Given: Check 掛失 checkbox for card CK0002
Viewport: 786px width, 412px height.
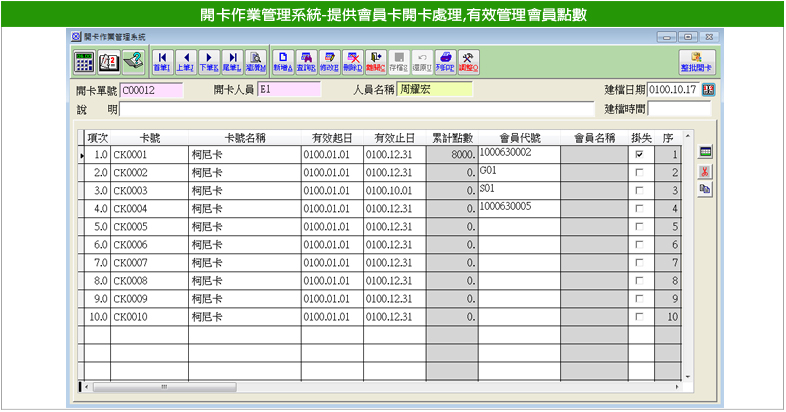Looking at the screenshot, I should tap(639, 174).
